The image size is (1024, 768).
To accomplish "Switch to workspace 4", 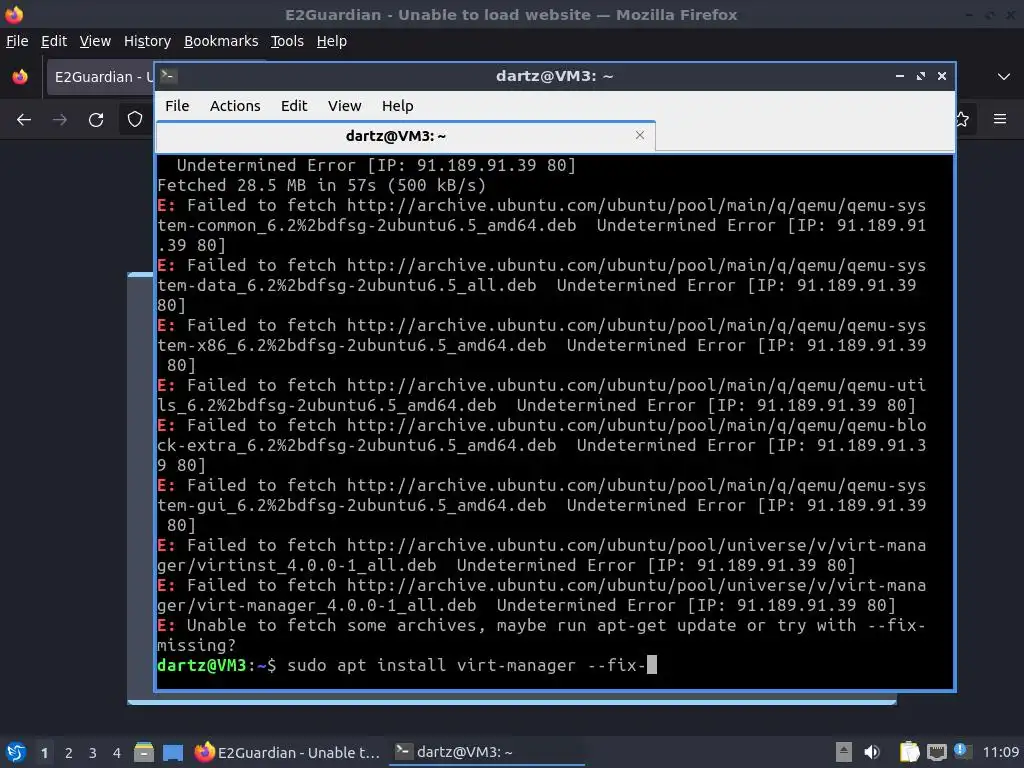I will point(116,753).
